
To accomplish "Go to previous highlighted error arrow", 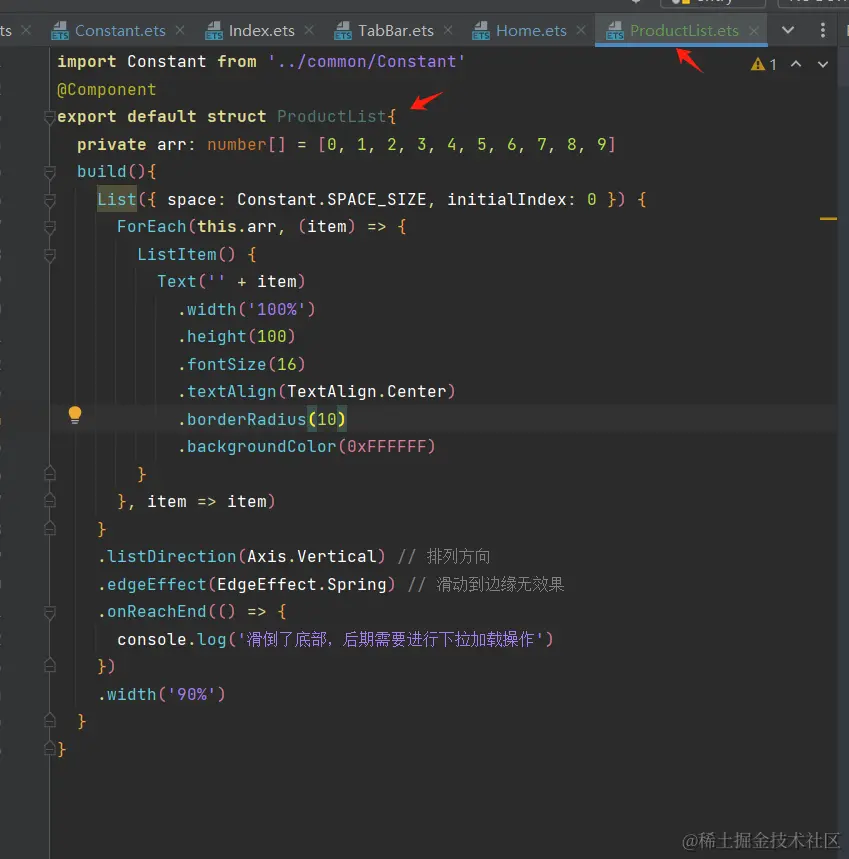I will pyautogui.click(x=796, y=64).
